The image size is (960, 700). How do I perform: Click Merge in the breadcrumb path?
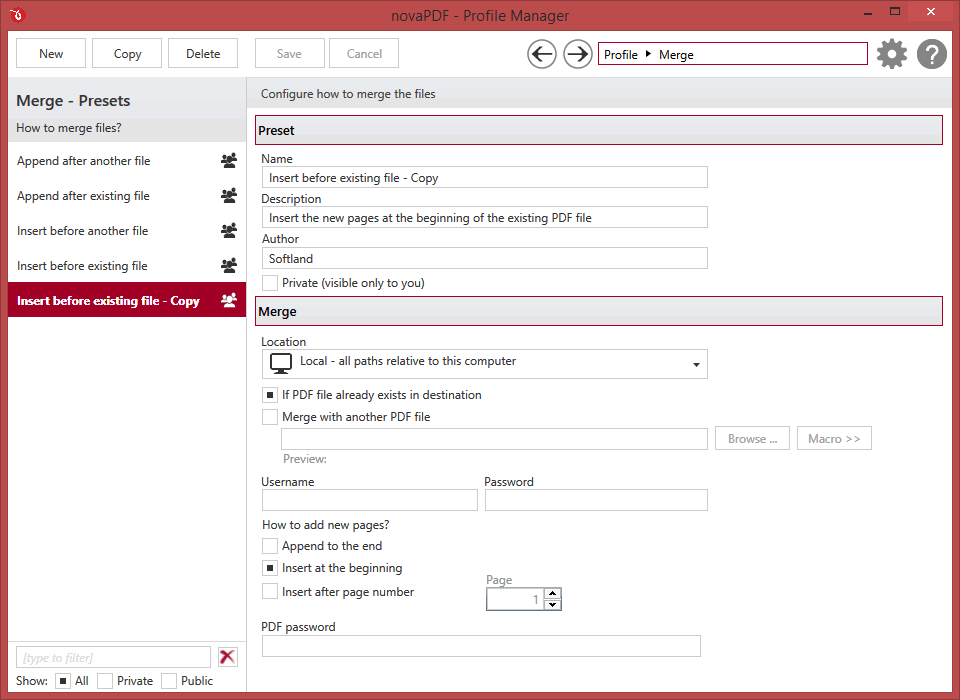point(676,55)
